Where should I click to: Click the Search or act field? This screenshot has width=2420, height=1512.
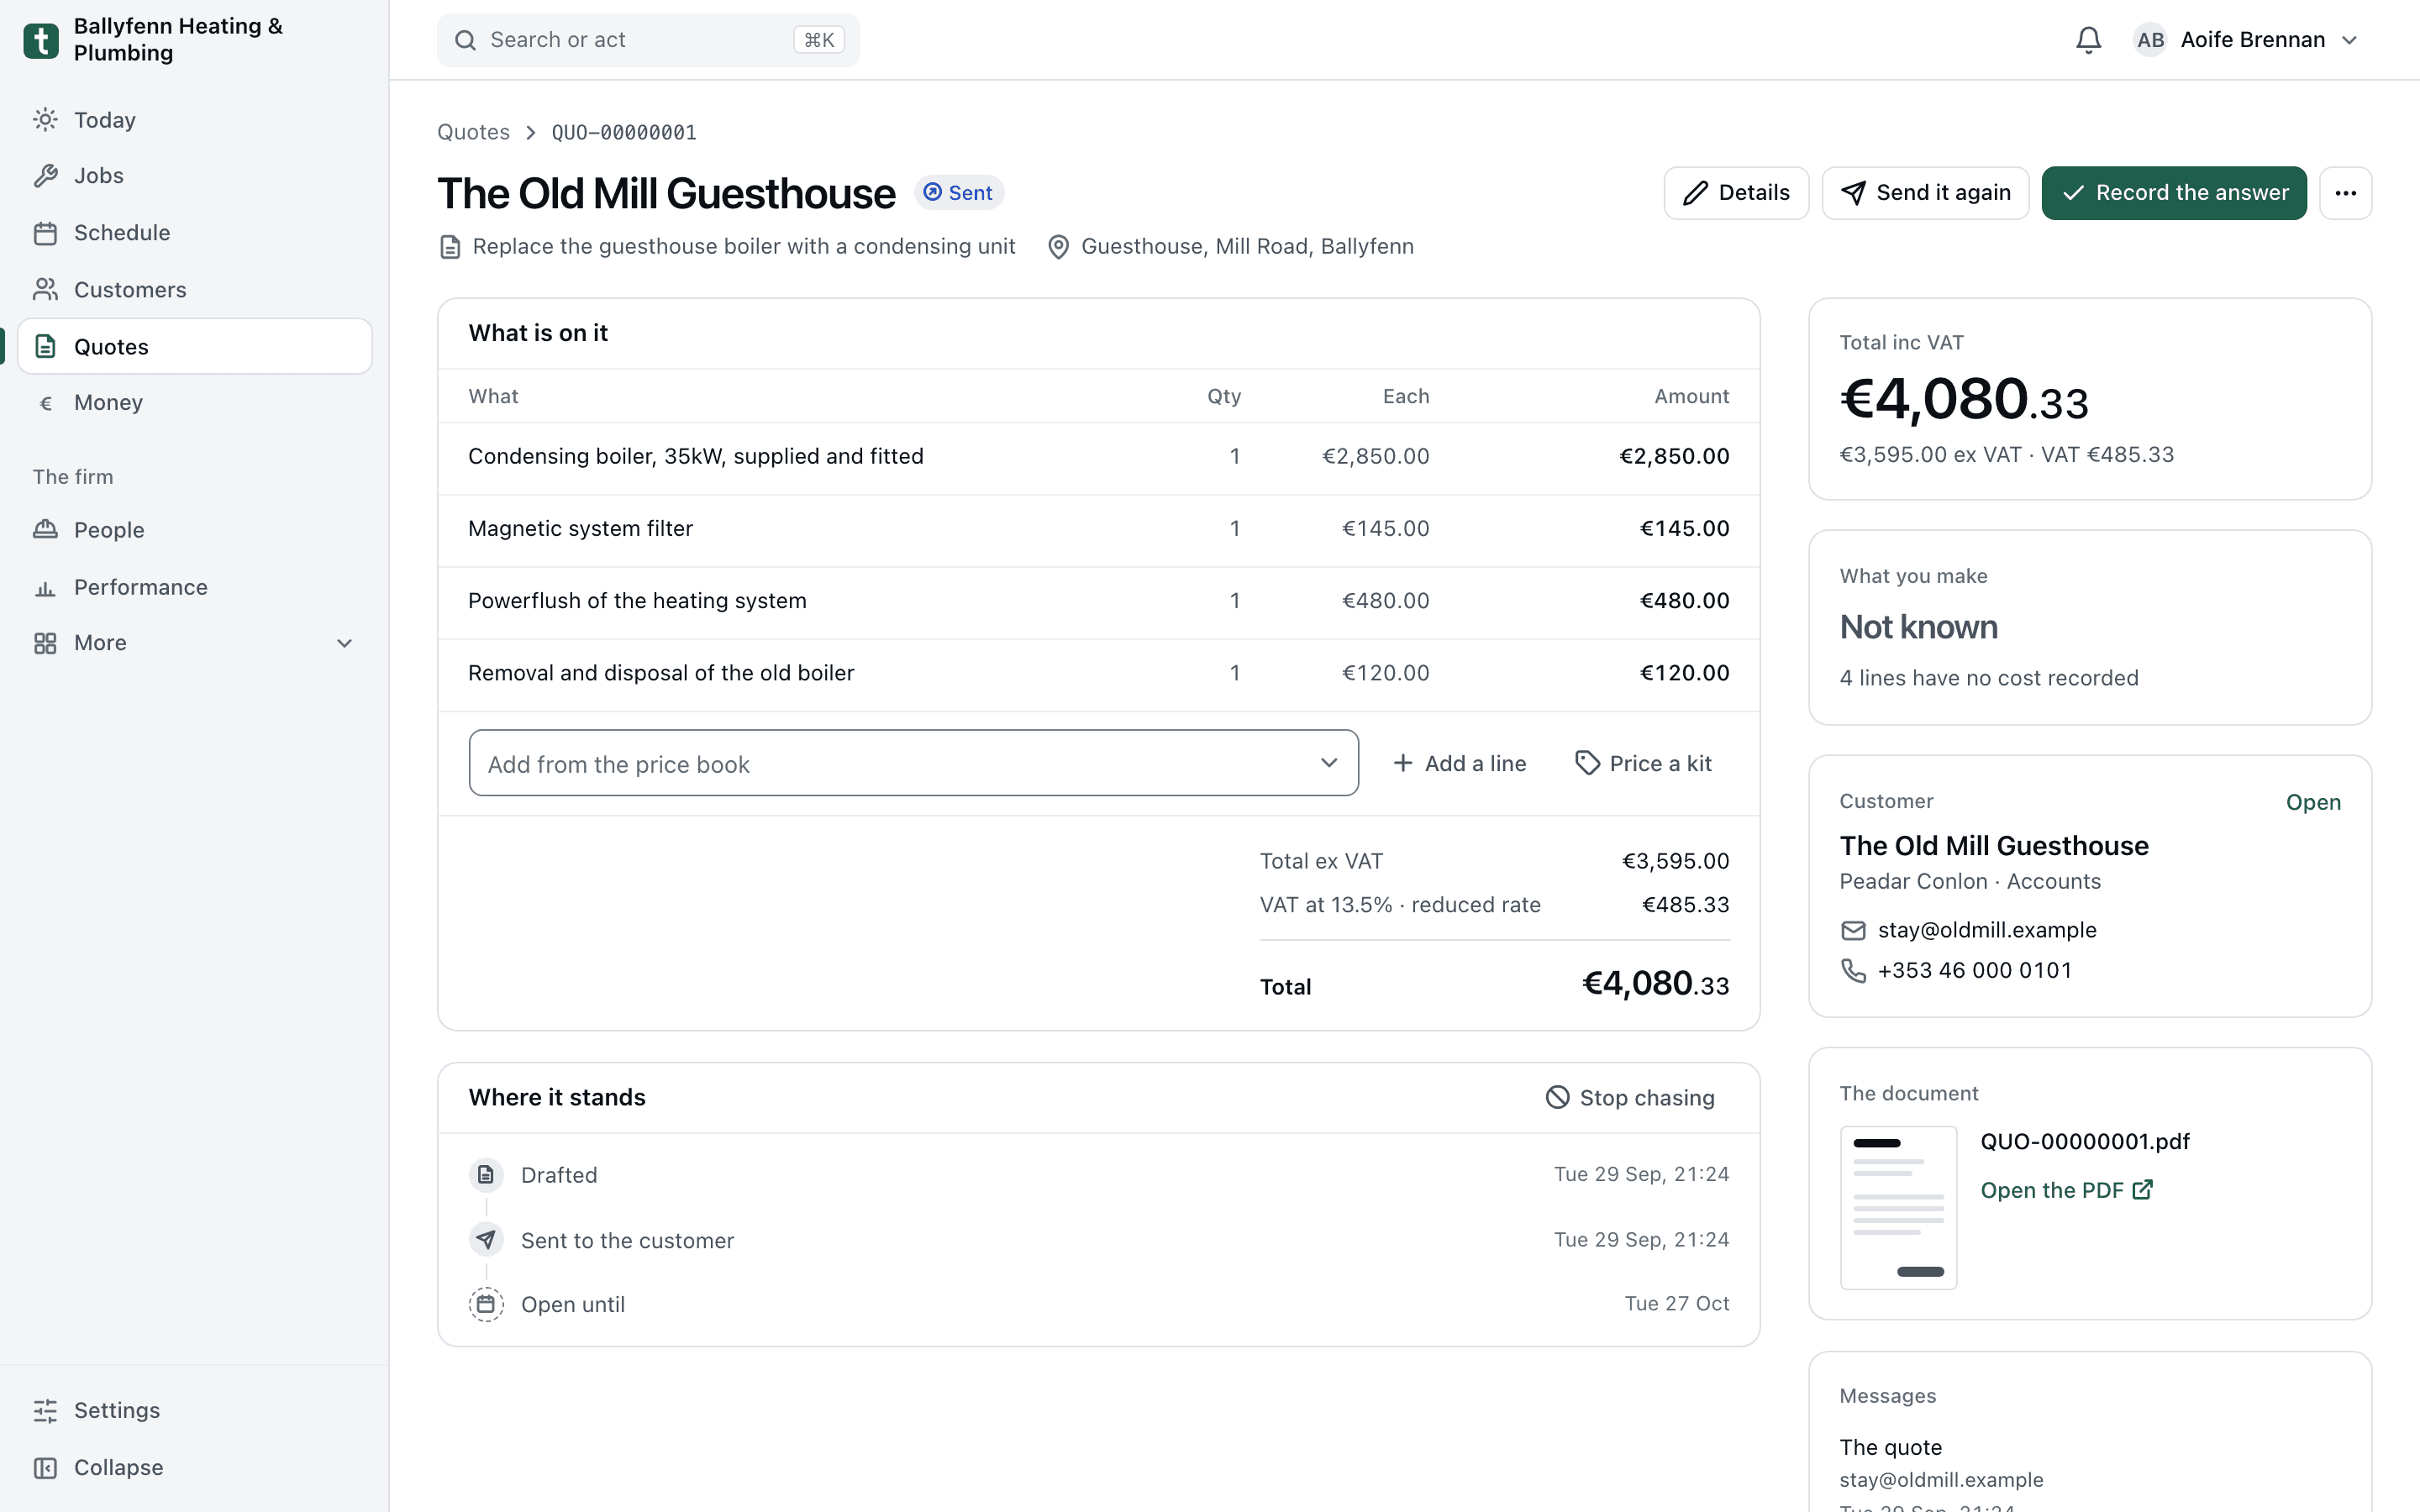point(648,40)
